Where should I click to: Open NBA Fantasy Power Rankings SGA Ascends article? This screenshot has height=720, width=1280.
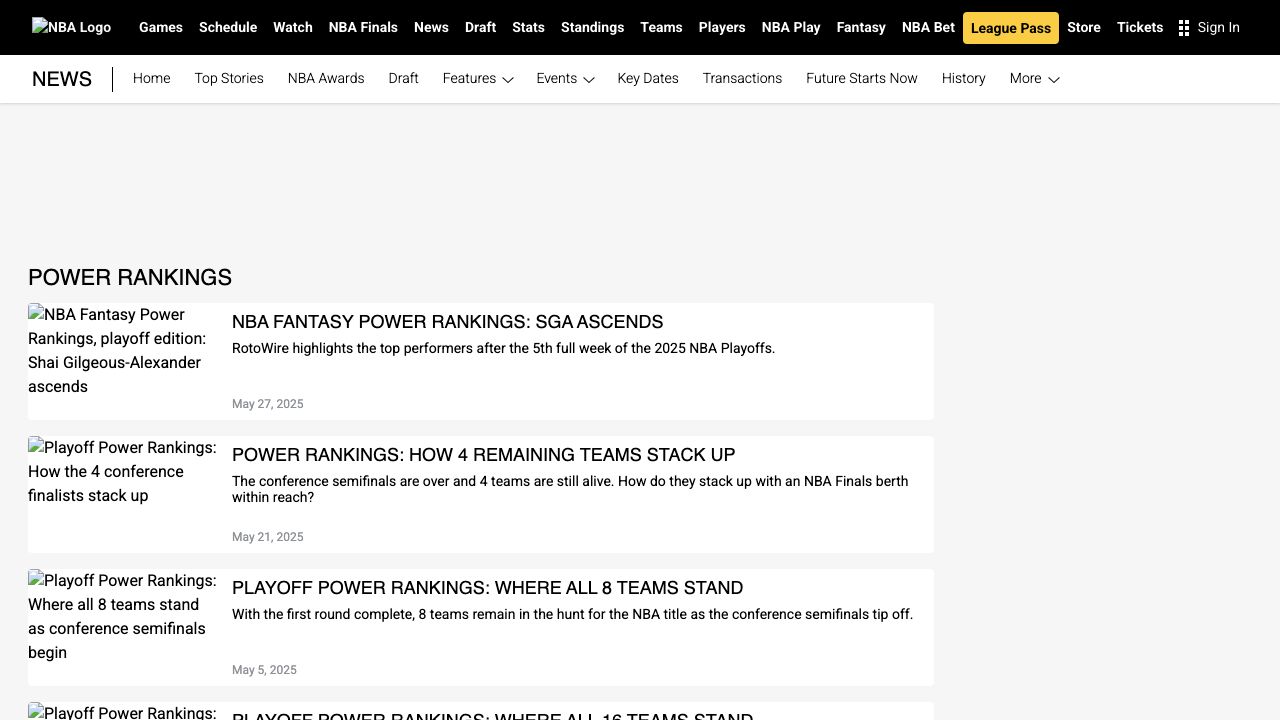(447, 322)
